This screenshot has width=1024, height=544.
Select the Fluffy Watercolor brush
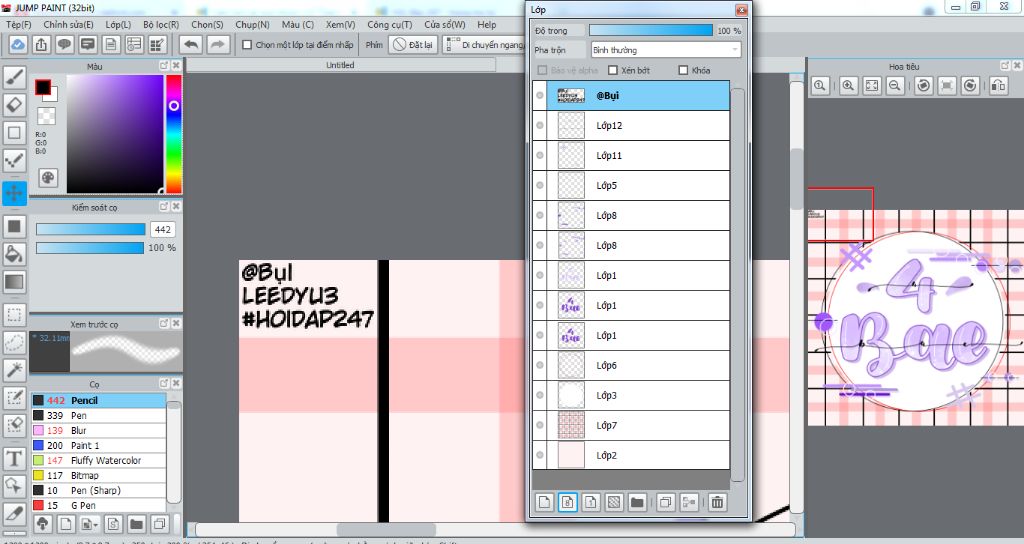[99, 460]
